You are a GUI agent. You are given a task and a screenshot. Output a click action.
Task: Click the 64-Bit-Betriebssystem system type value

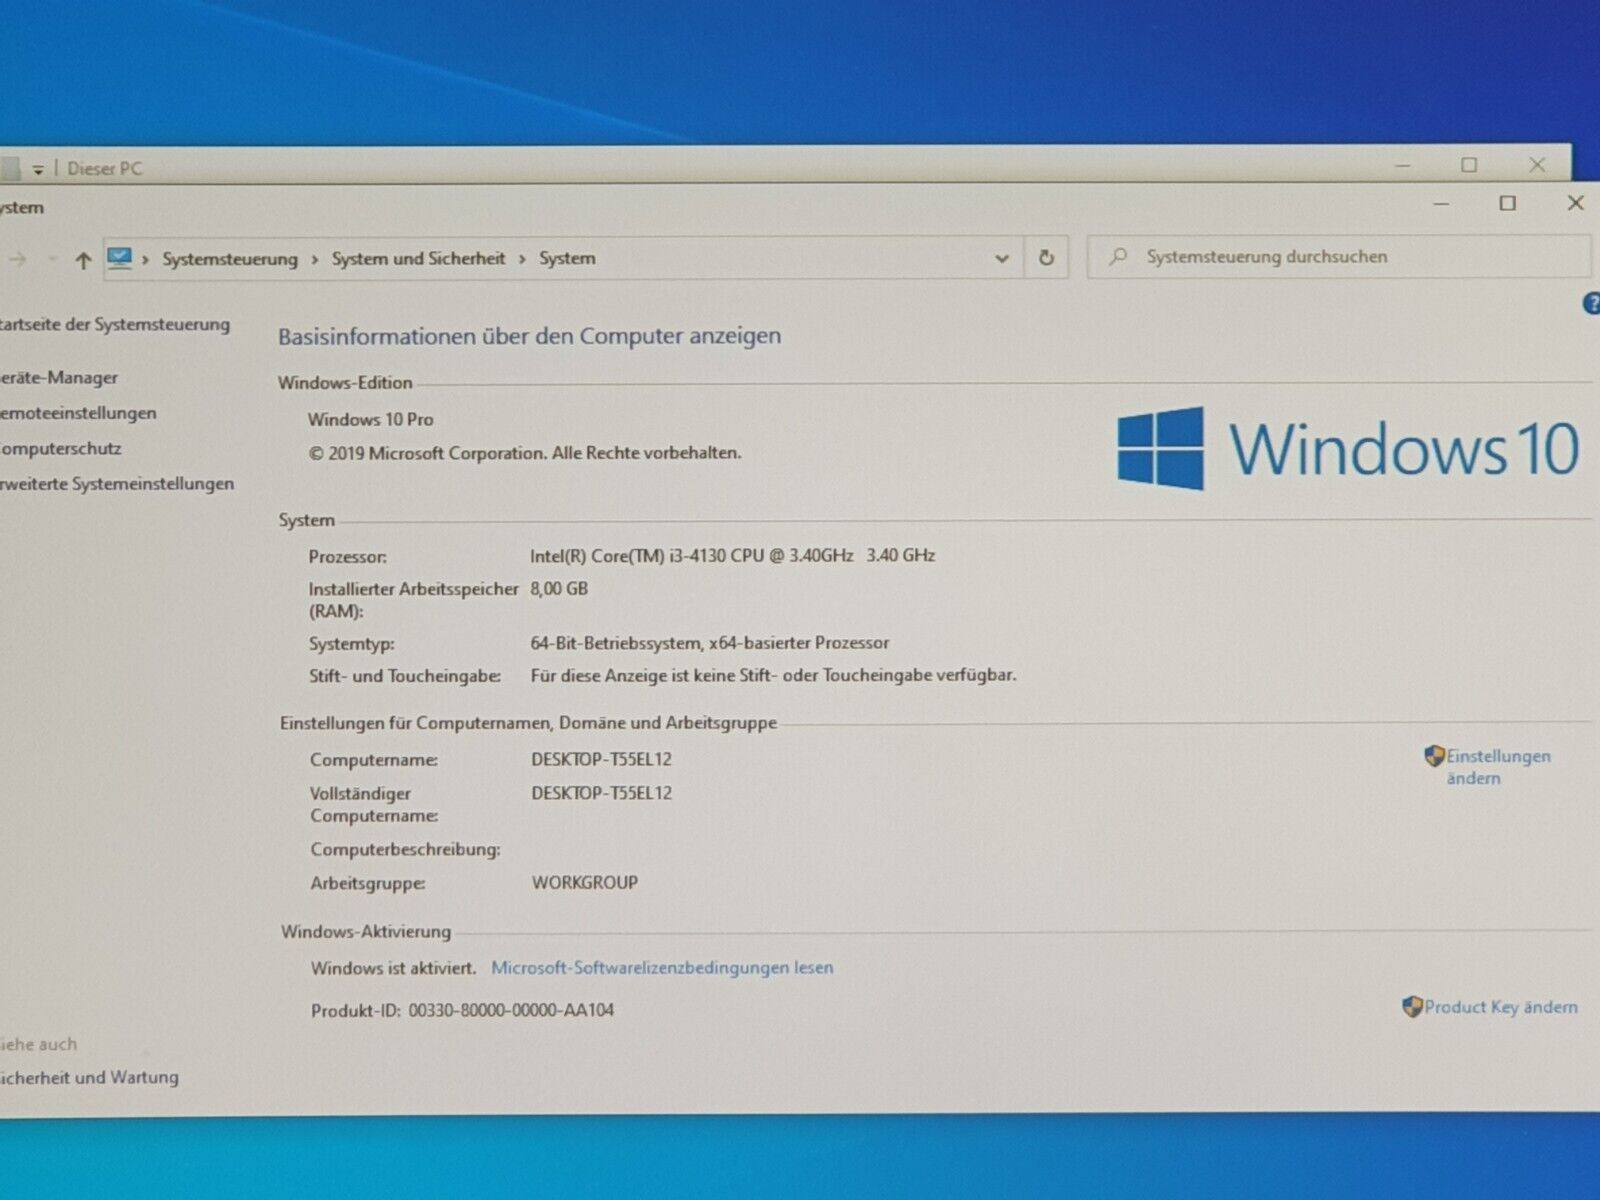[x=709, y=643]
